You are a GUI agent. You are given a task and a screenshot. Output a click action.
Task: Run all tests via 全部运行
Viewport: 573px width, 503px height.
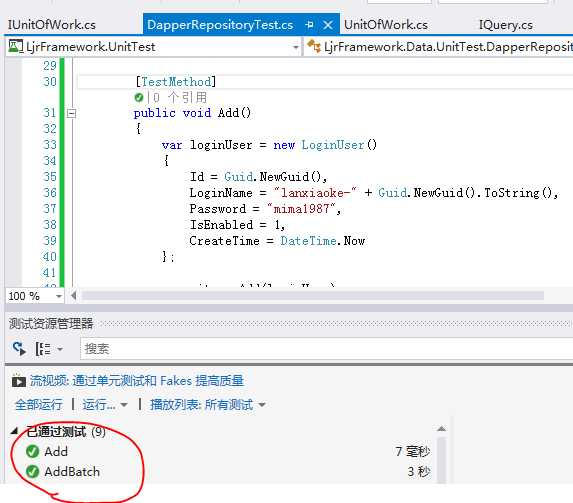[39, 405]
